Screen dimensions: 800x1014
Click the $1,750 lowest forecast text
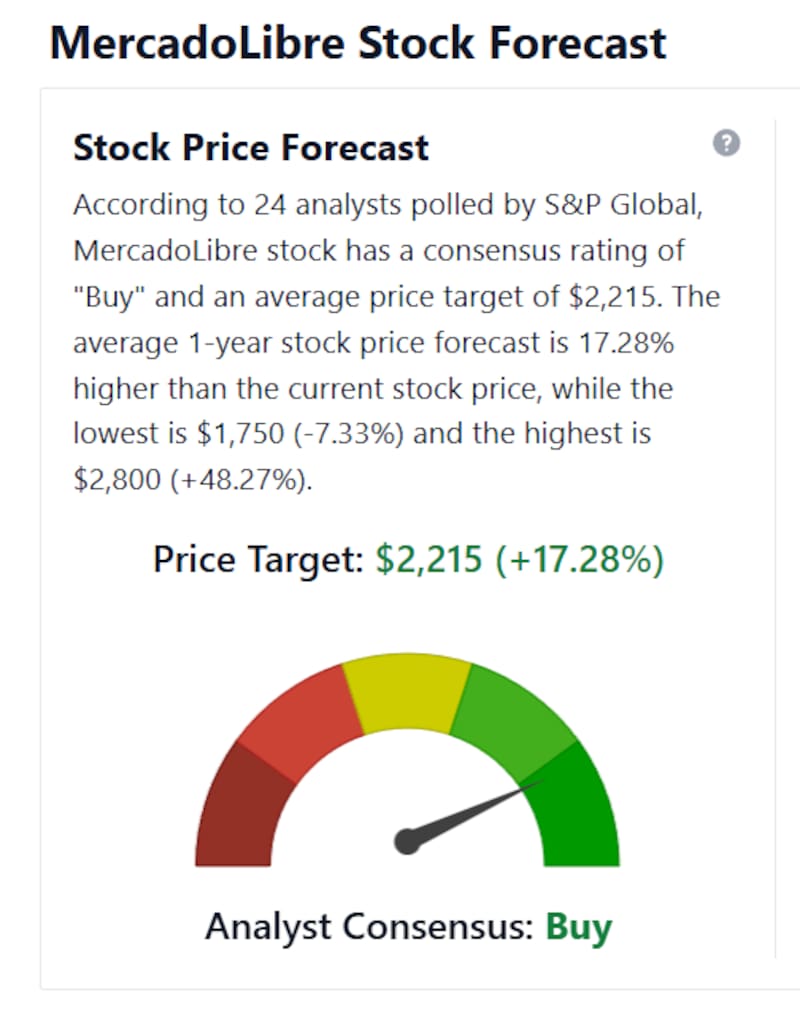(241, 434)
